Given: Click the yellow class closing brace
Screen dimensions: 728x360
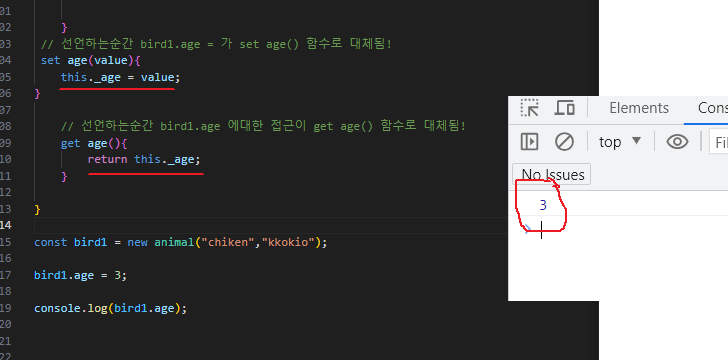Looking at the screenshot, I should click(37, 209).
